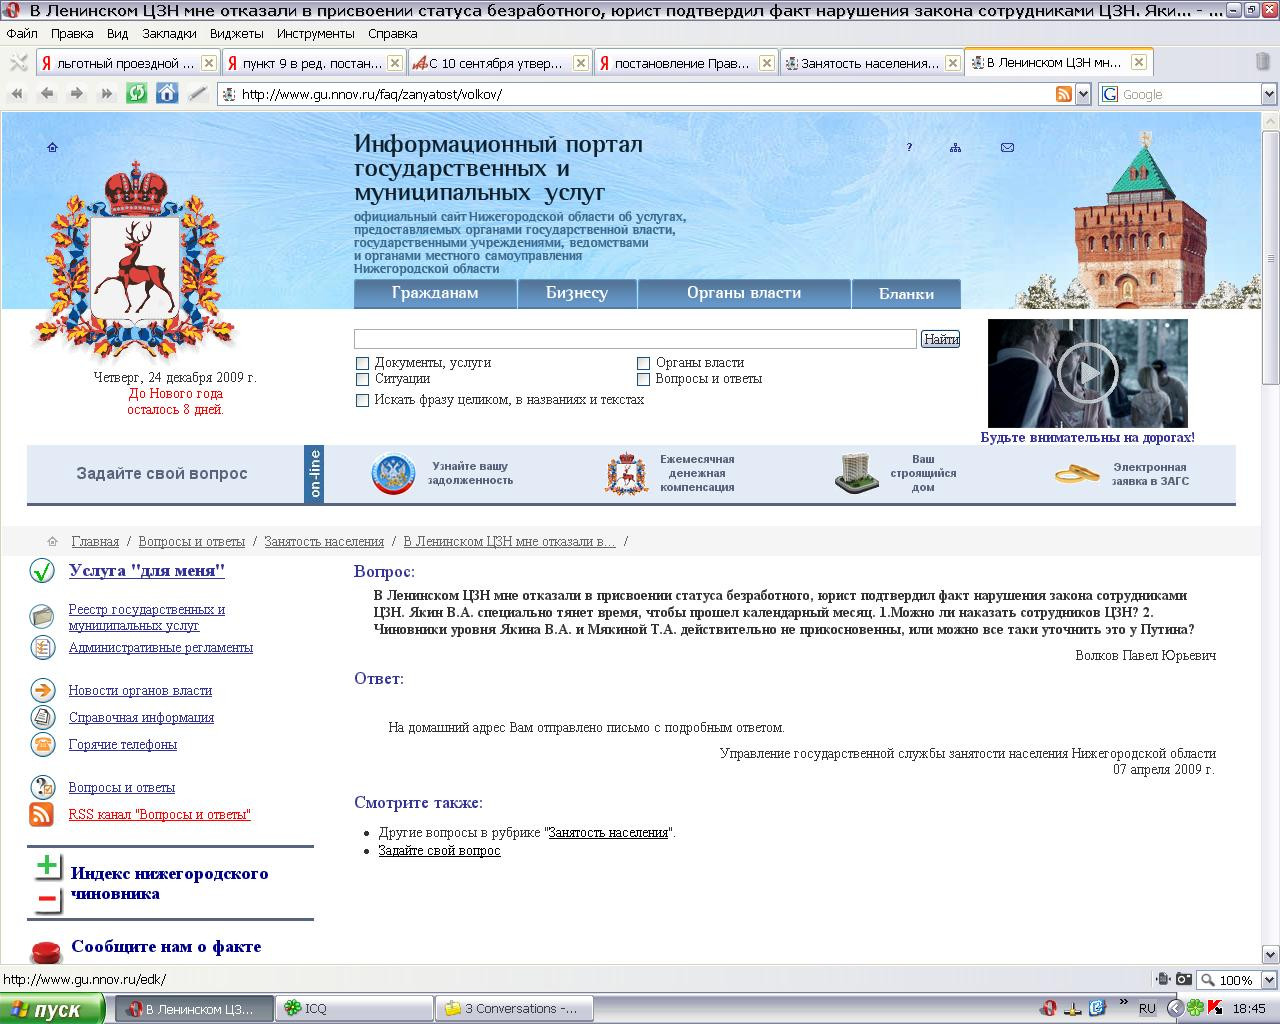The height and width of the screenshot is (1024, 1280).
Task: Open the "Задайте свой вопрос" link below answer
Action: point(439,850)
